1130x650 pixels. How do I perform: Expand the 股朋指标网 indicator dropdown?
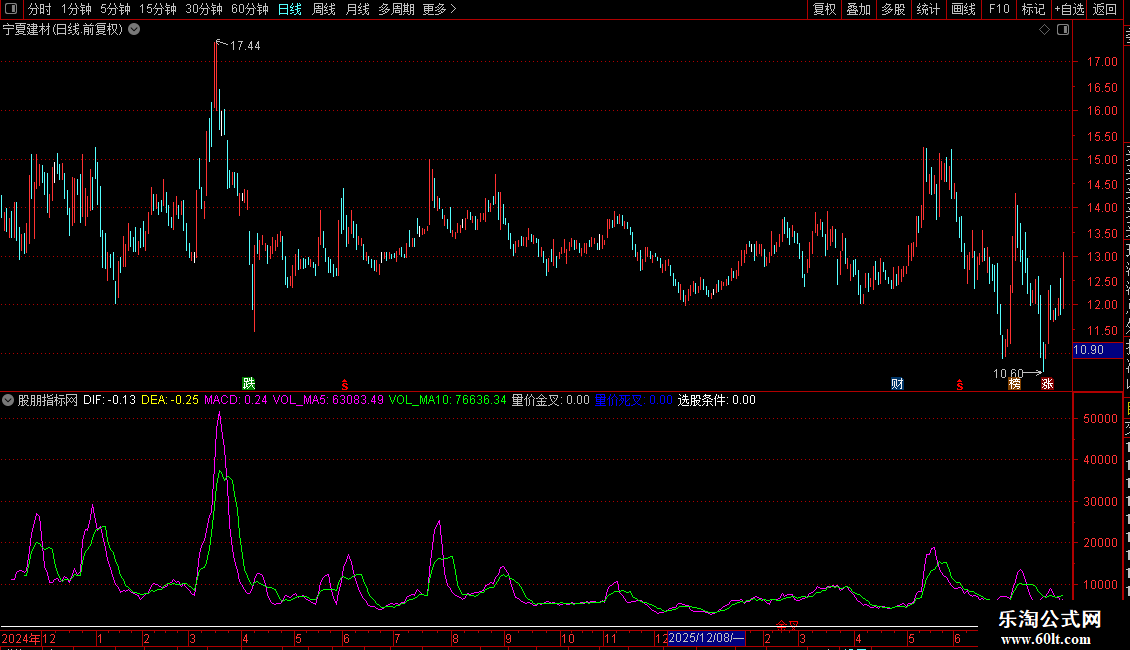8,400
